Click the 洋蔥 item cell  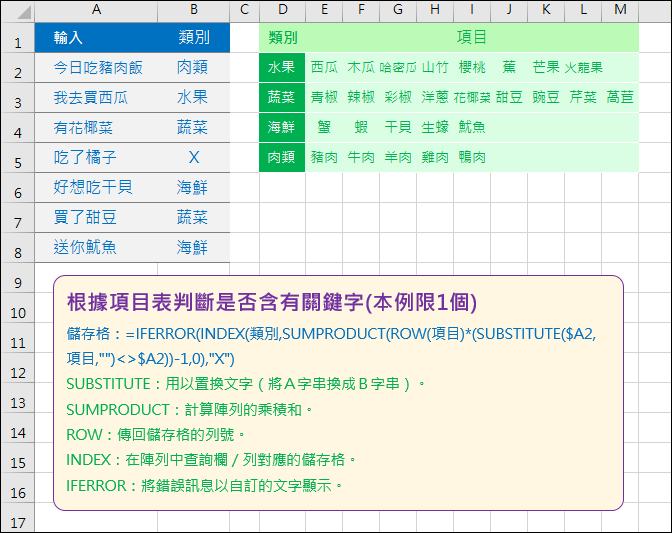pyautogui.click(x=435, y=98)
